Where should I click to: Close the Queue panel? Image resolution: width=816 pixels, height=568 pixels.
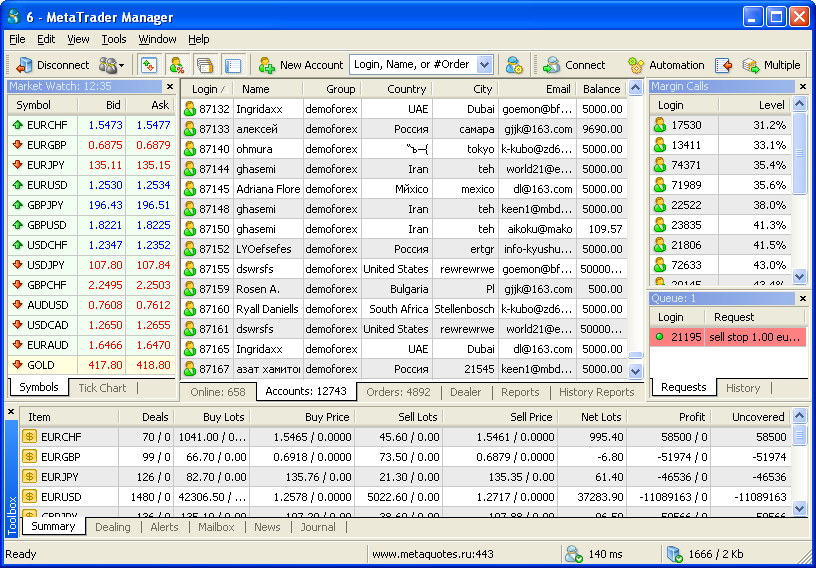802,298
